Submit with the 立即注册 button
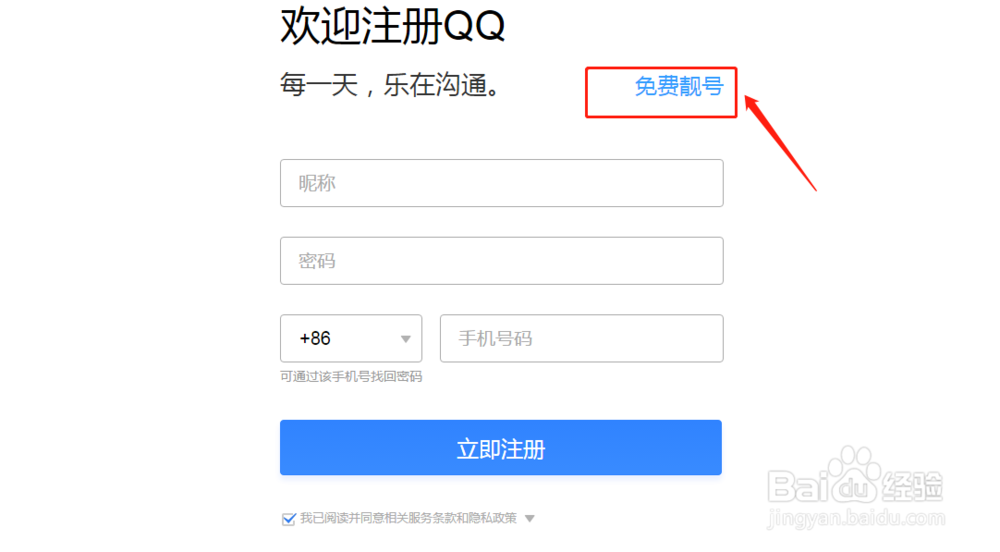The image size is (1000, 552). pyautogui.click(x=501, y=447)
